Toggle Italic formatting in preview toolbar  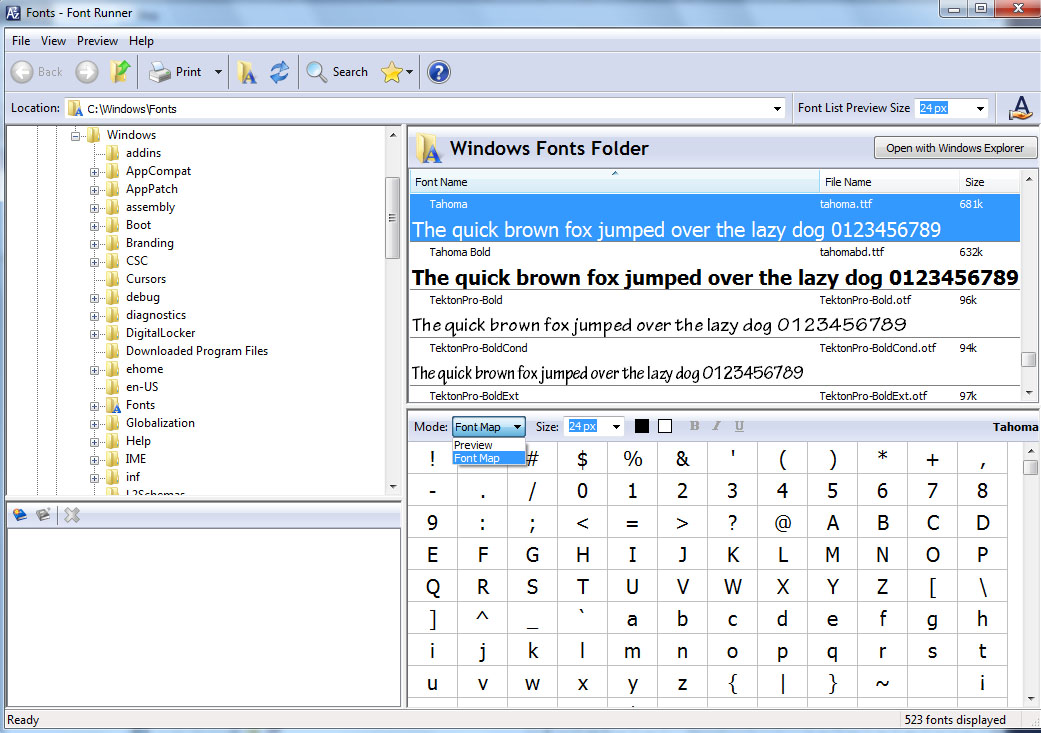[x=716, y=426]
